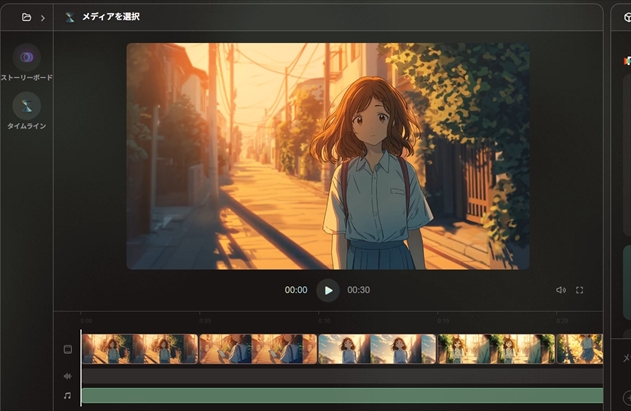Click the video track icon
The image size is (631, 411).
point(68,349)
